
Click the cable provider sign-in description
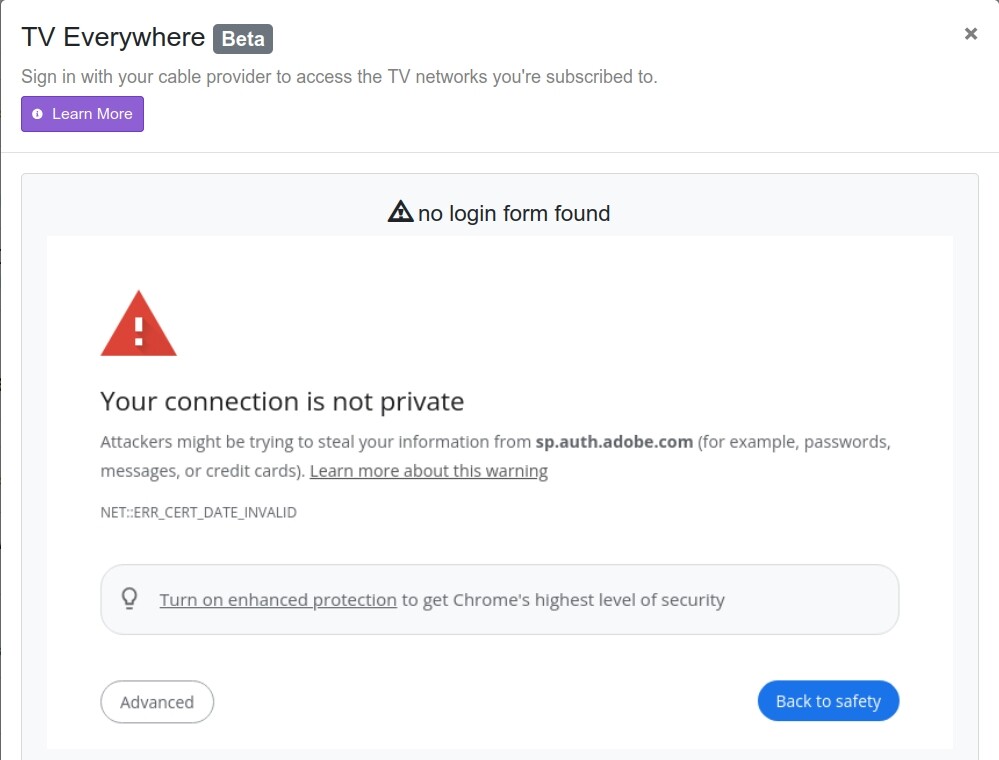[x=340, y=77]
